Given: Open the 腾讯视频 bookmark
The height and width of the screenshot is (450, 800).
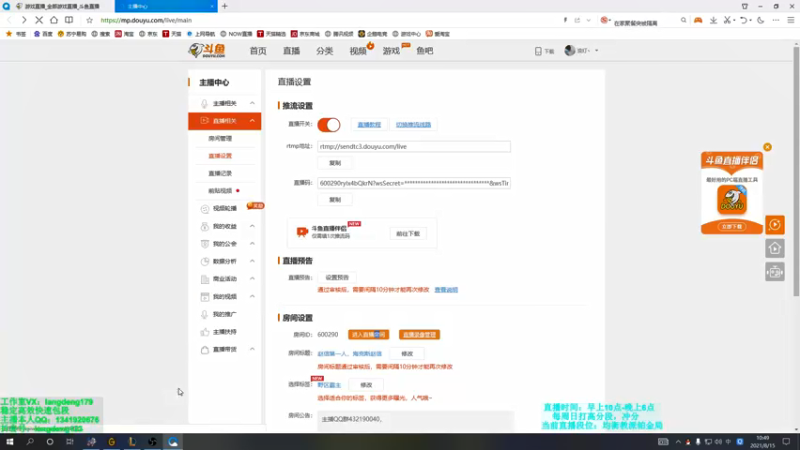Looking at the screenshot, I should click(x=339, y=34).
